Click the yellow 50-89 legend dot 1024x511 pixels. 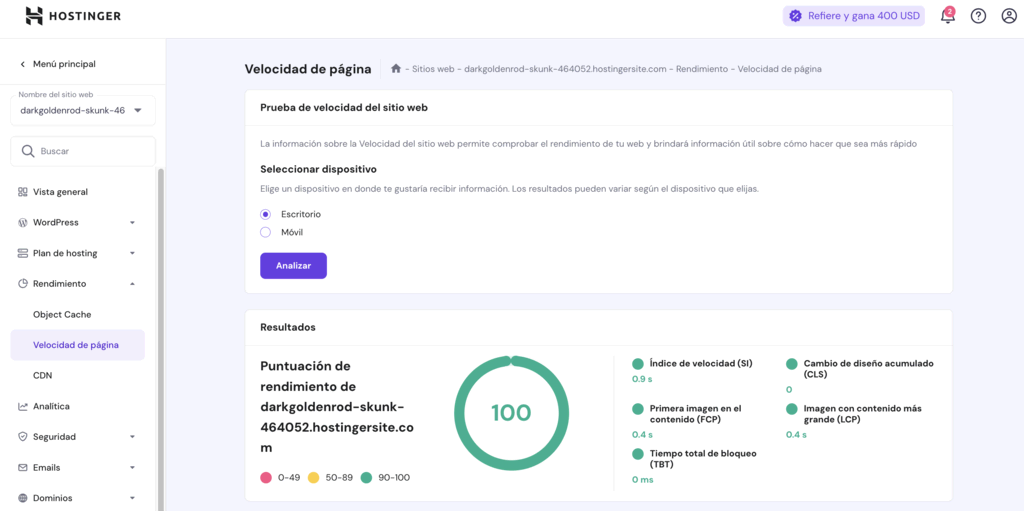click(313, 478)
